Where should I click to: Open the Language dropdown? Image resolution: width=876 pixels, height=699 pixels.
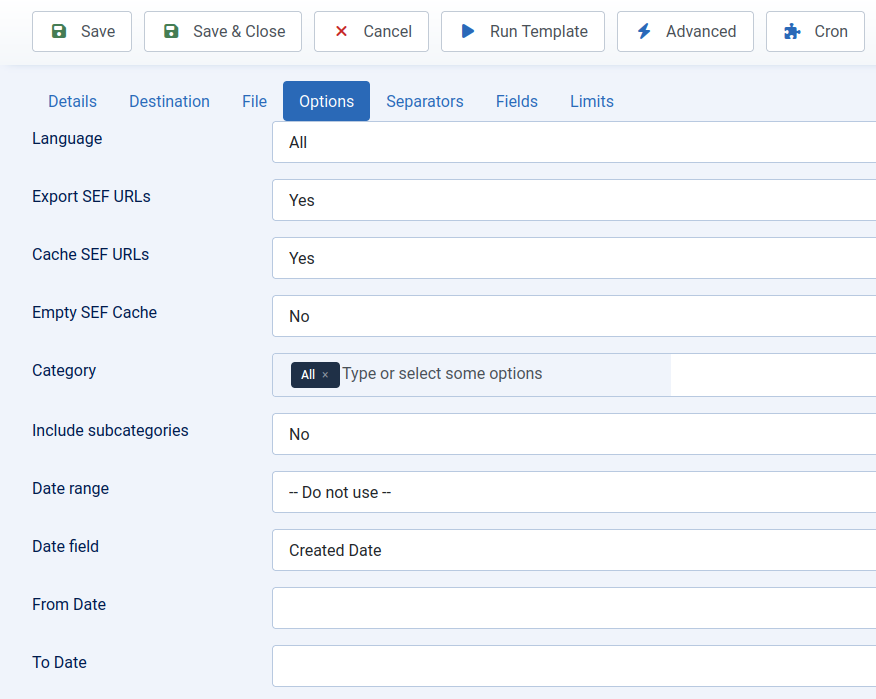point(570,142)
